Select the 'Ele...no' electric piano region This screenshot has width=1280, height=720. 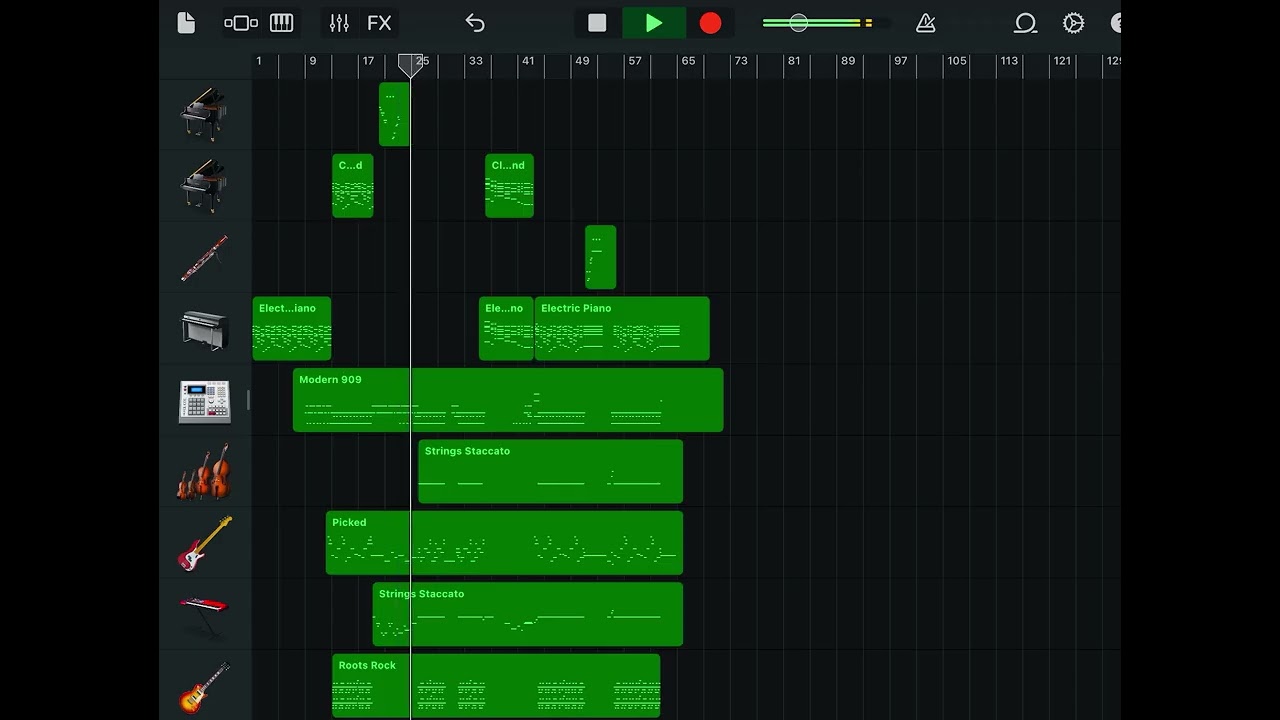[x=506, y=329]
